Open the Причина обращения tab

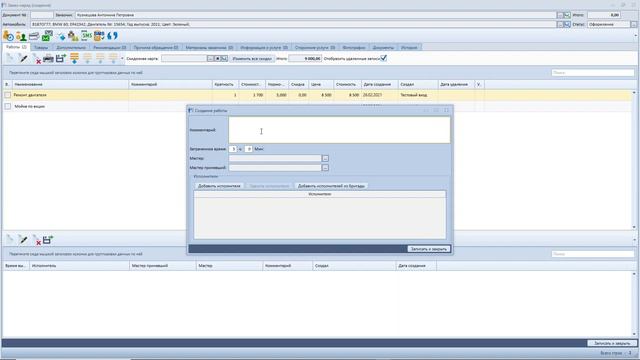pyautogui.click(x=156, y=48)
